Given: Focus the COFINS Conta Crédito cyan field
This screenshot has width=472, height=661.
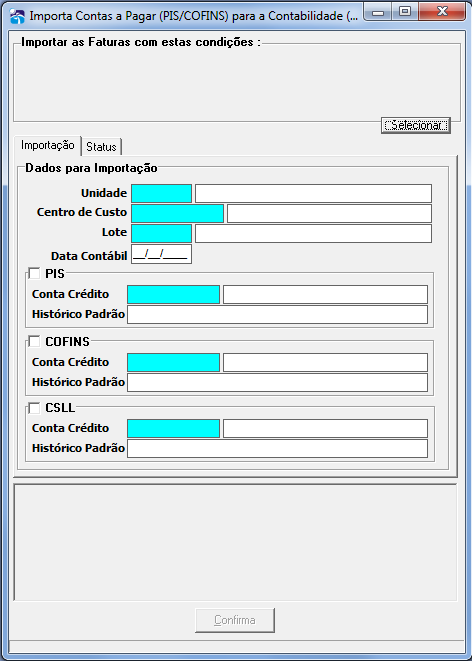Looking at the screenshot, I should click(x=173, y=363).
